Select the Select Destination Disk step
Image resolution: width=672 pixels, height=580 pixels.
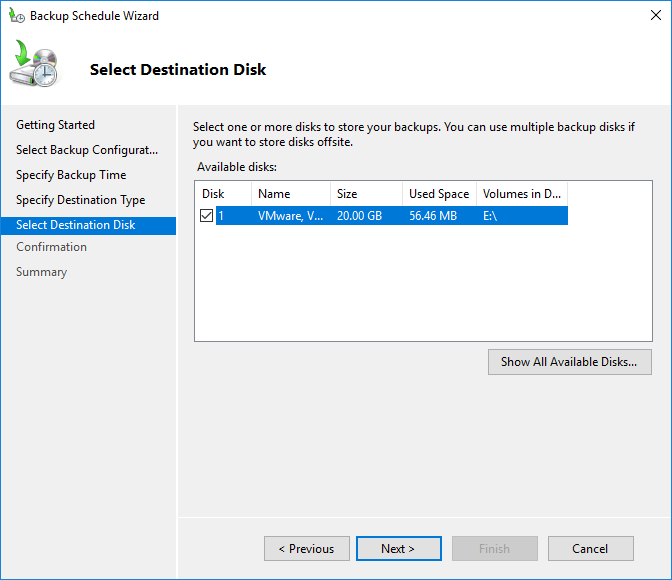88,225
